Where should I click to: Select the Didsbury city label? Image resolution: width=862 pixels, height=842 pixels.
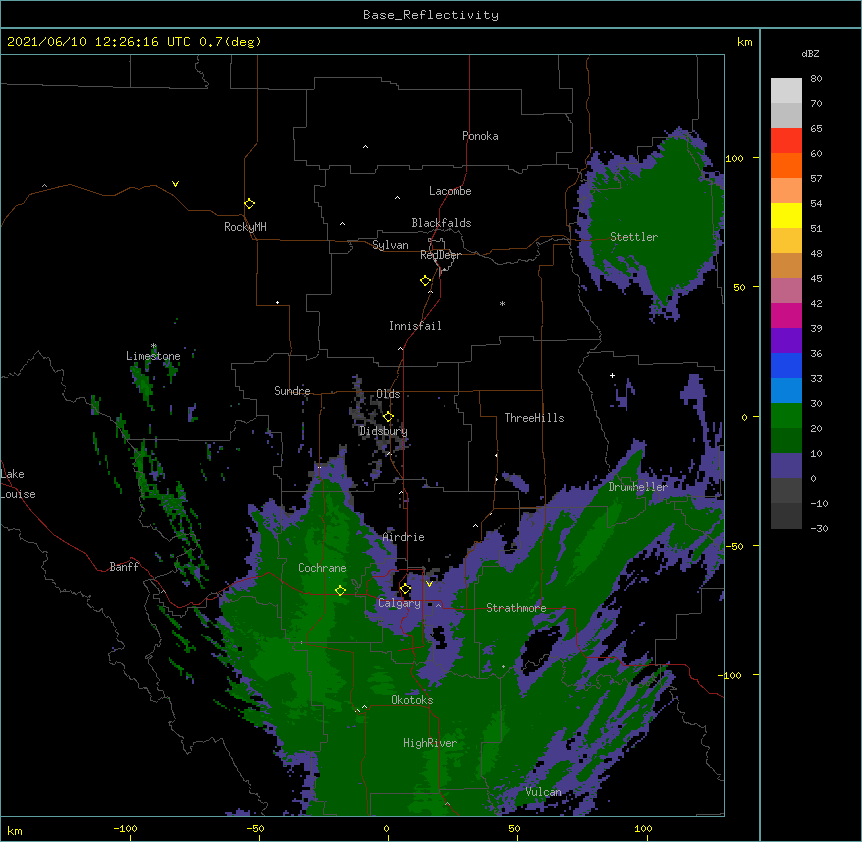(383, 431)
